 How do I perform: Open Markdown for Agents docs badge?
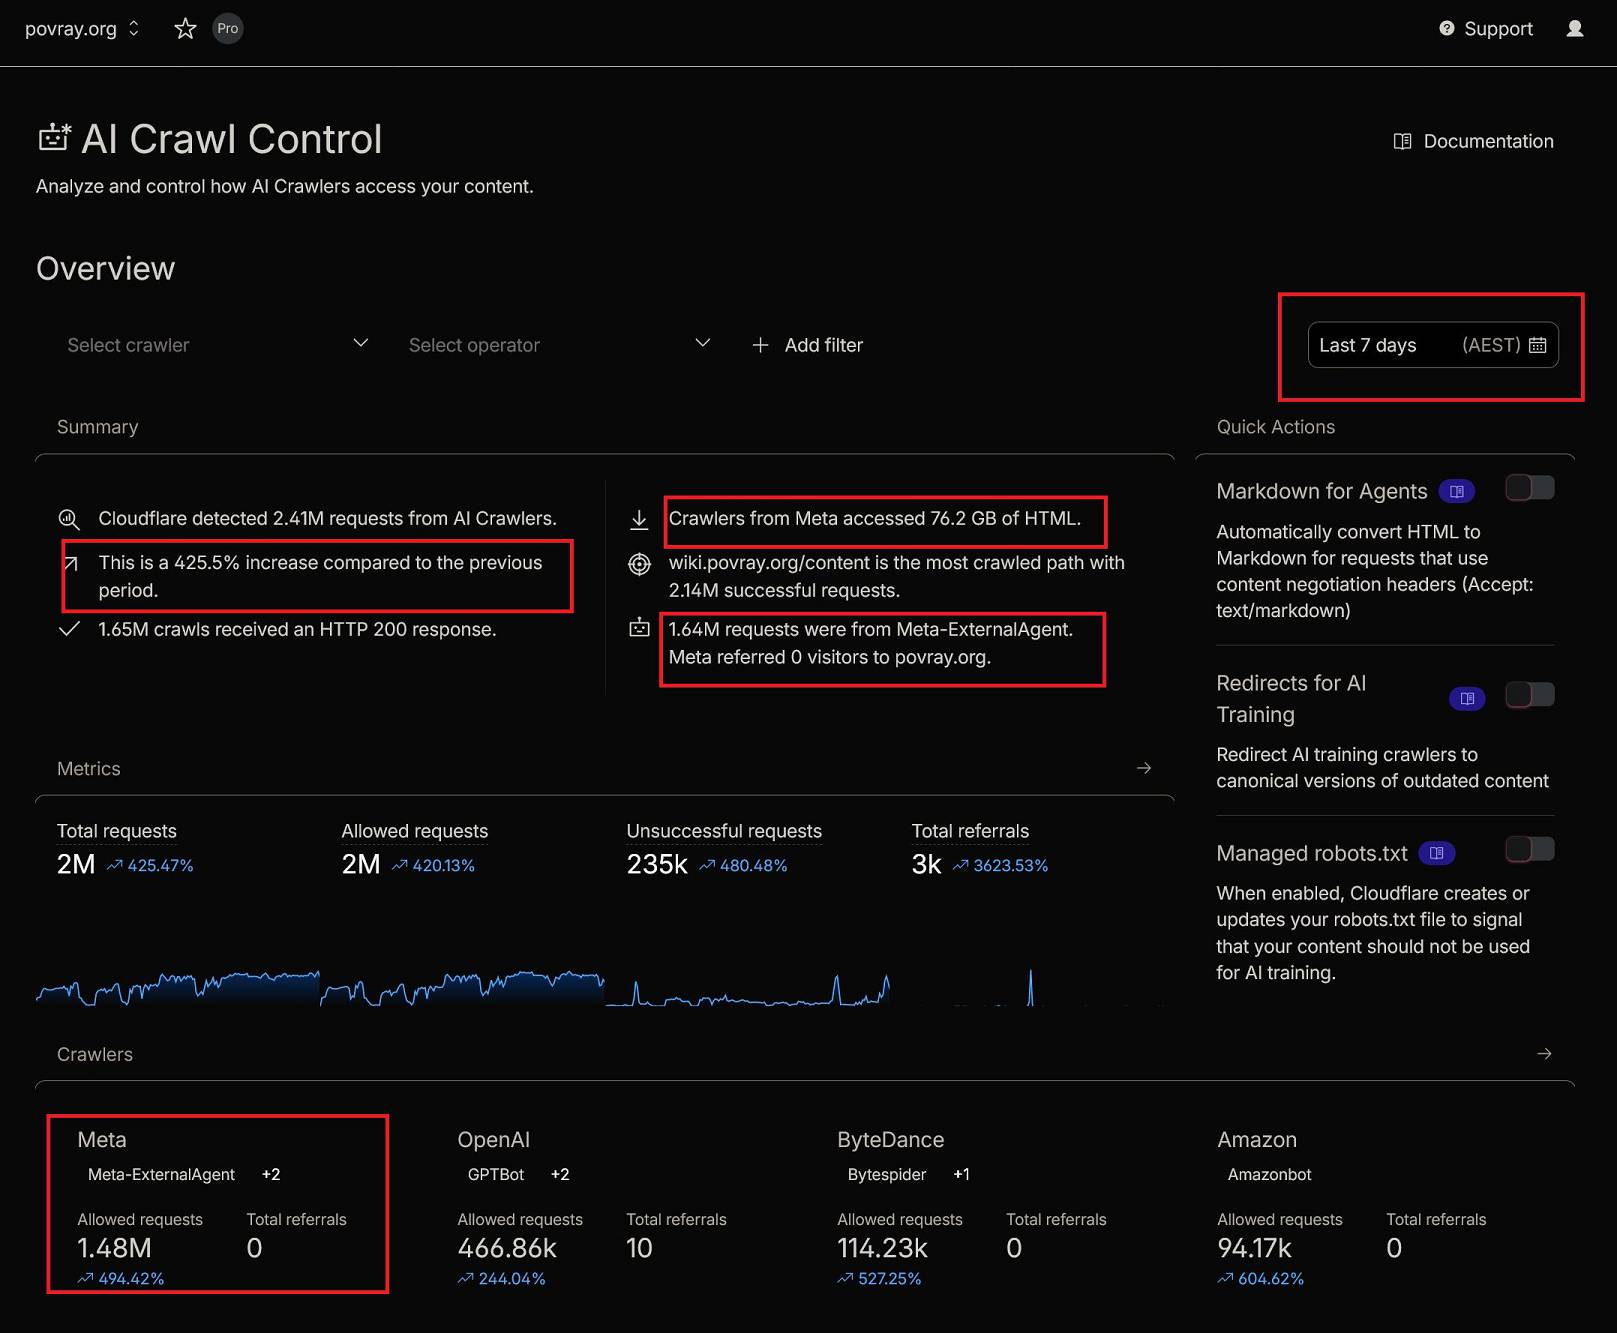click(1457, 492)
